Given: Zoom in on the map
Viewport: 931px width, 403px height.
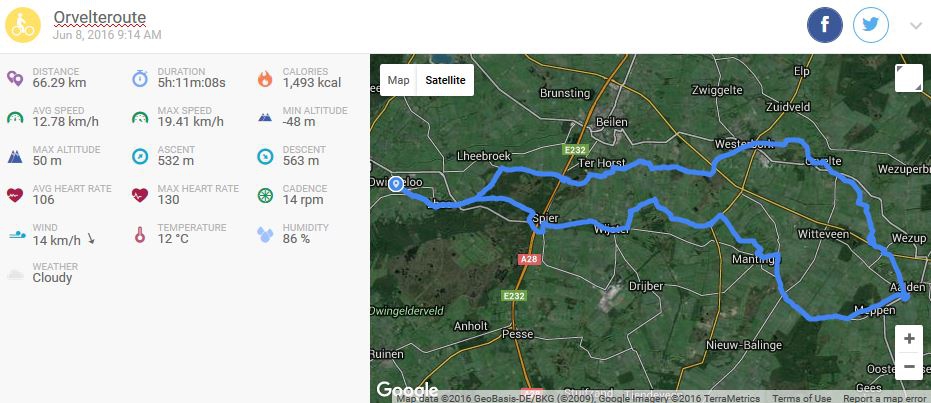Looking at the screenshot, I should pos(908,338).
